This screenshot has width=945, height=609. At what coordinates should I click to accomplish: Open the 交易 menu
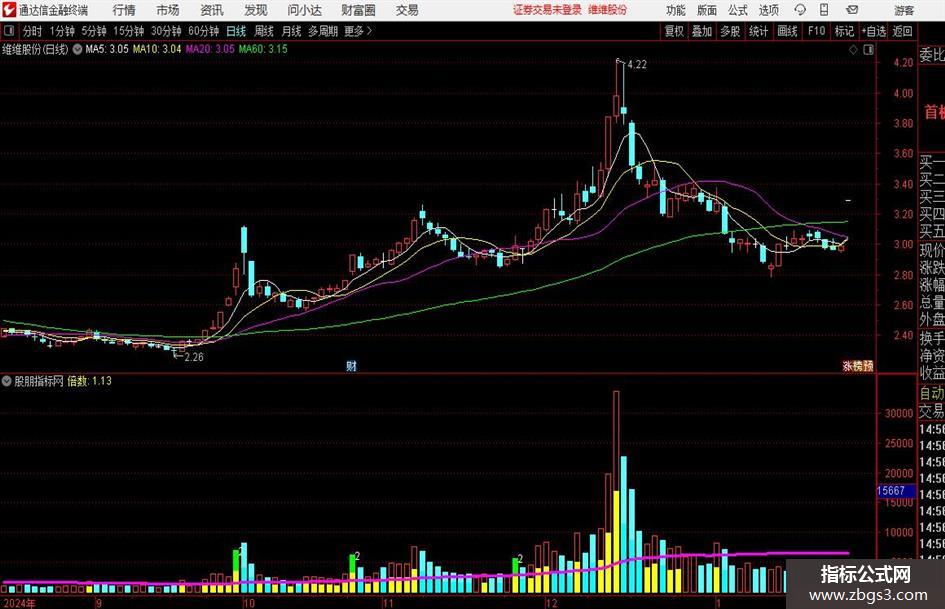click(407, 10)
